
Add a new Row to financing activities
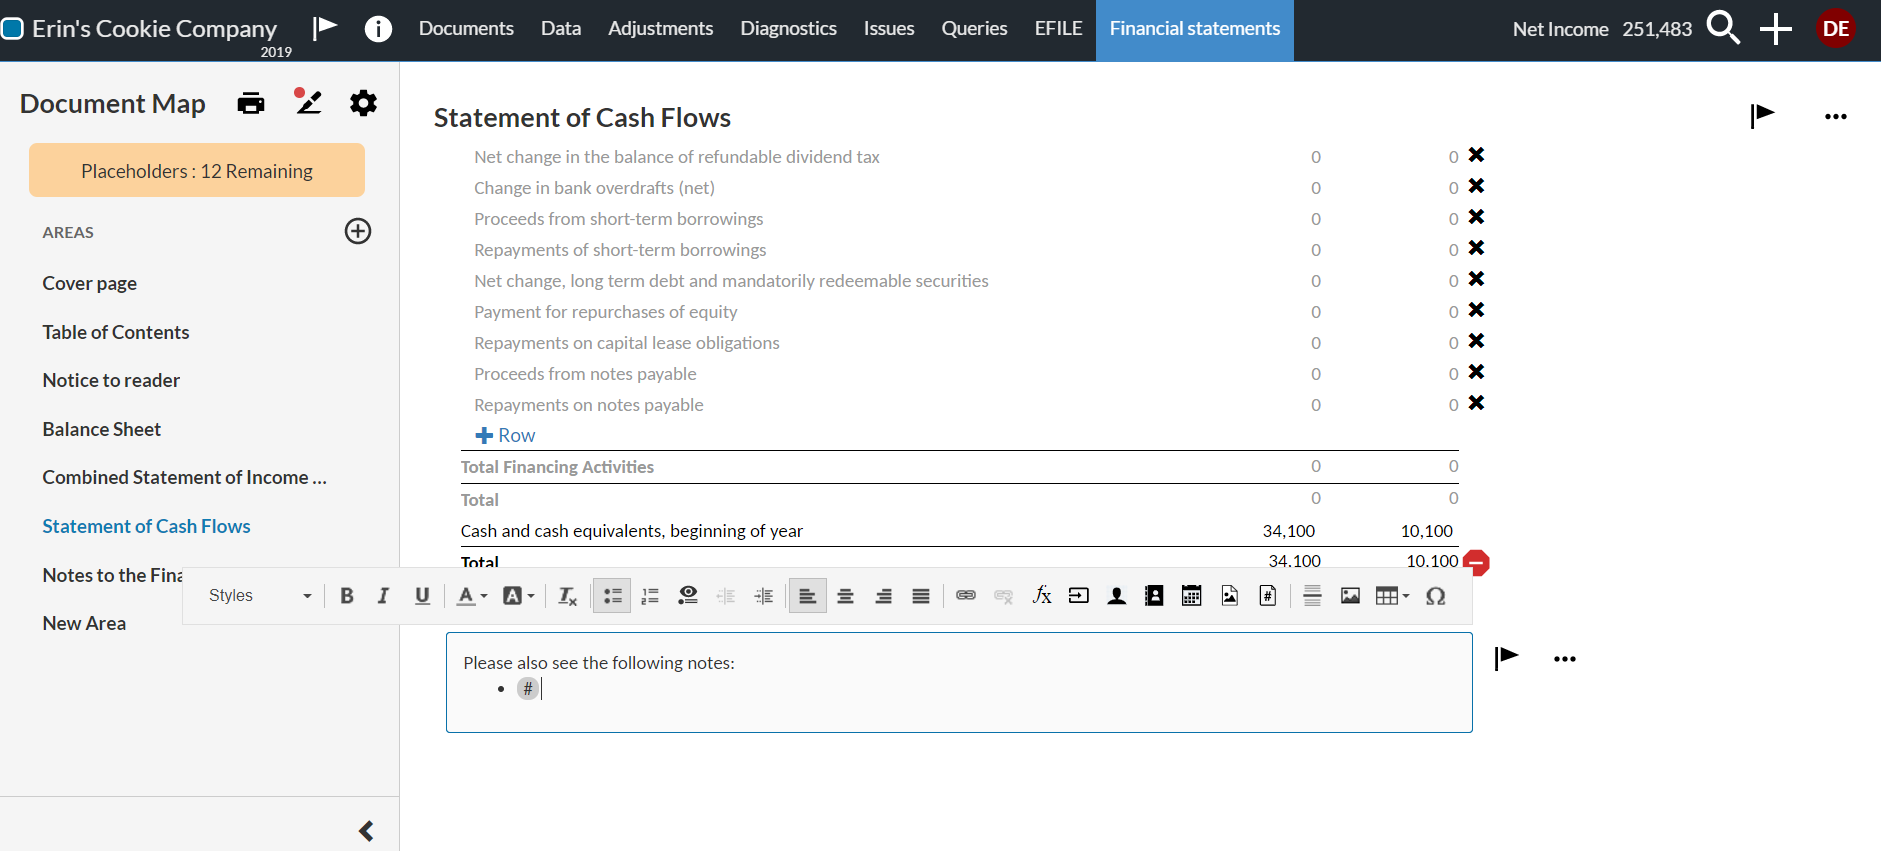coord(506,435)
